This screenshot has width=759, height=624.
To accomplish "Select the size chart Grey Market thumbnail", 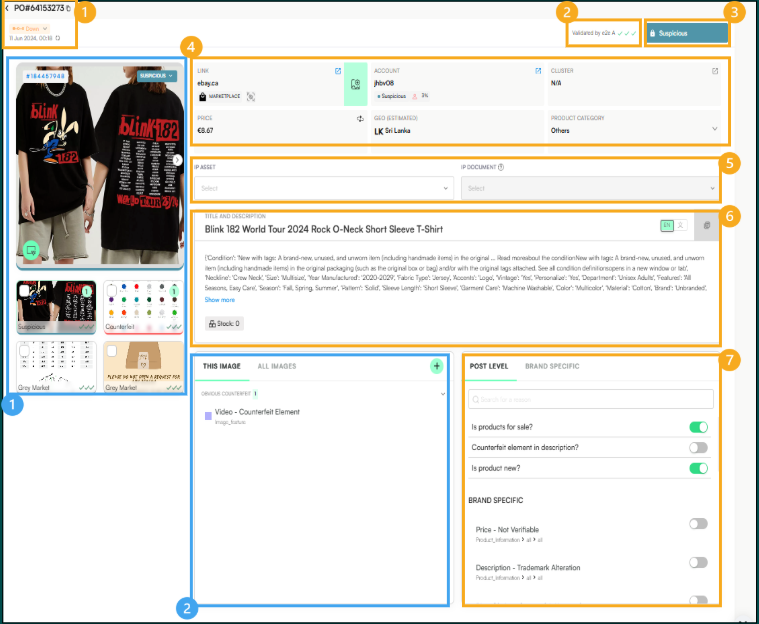I will [x=56, y=367].
